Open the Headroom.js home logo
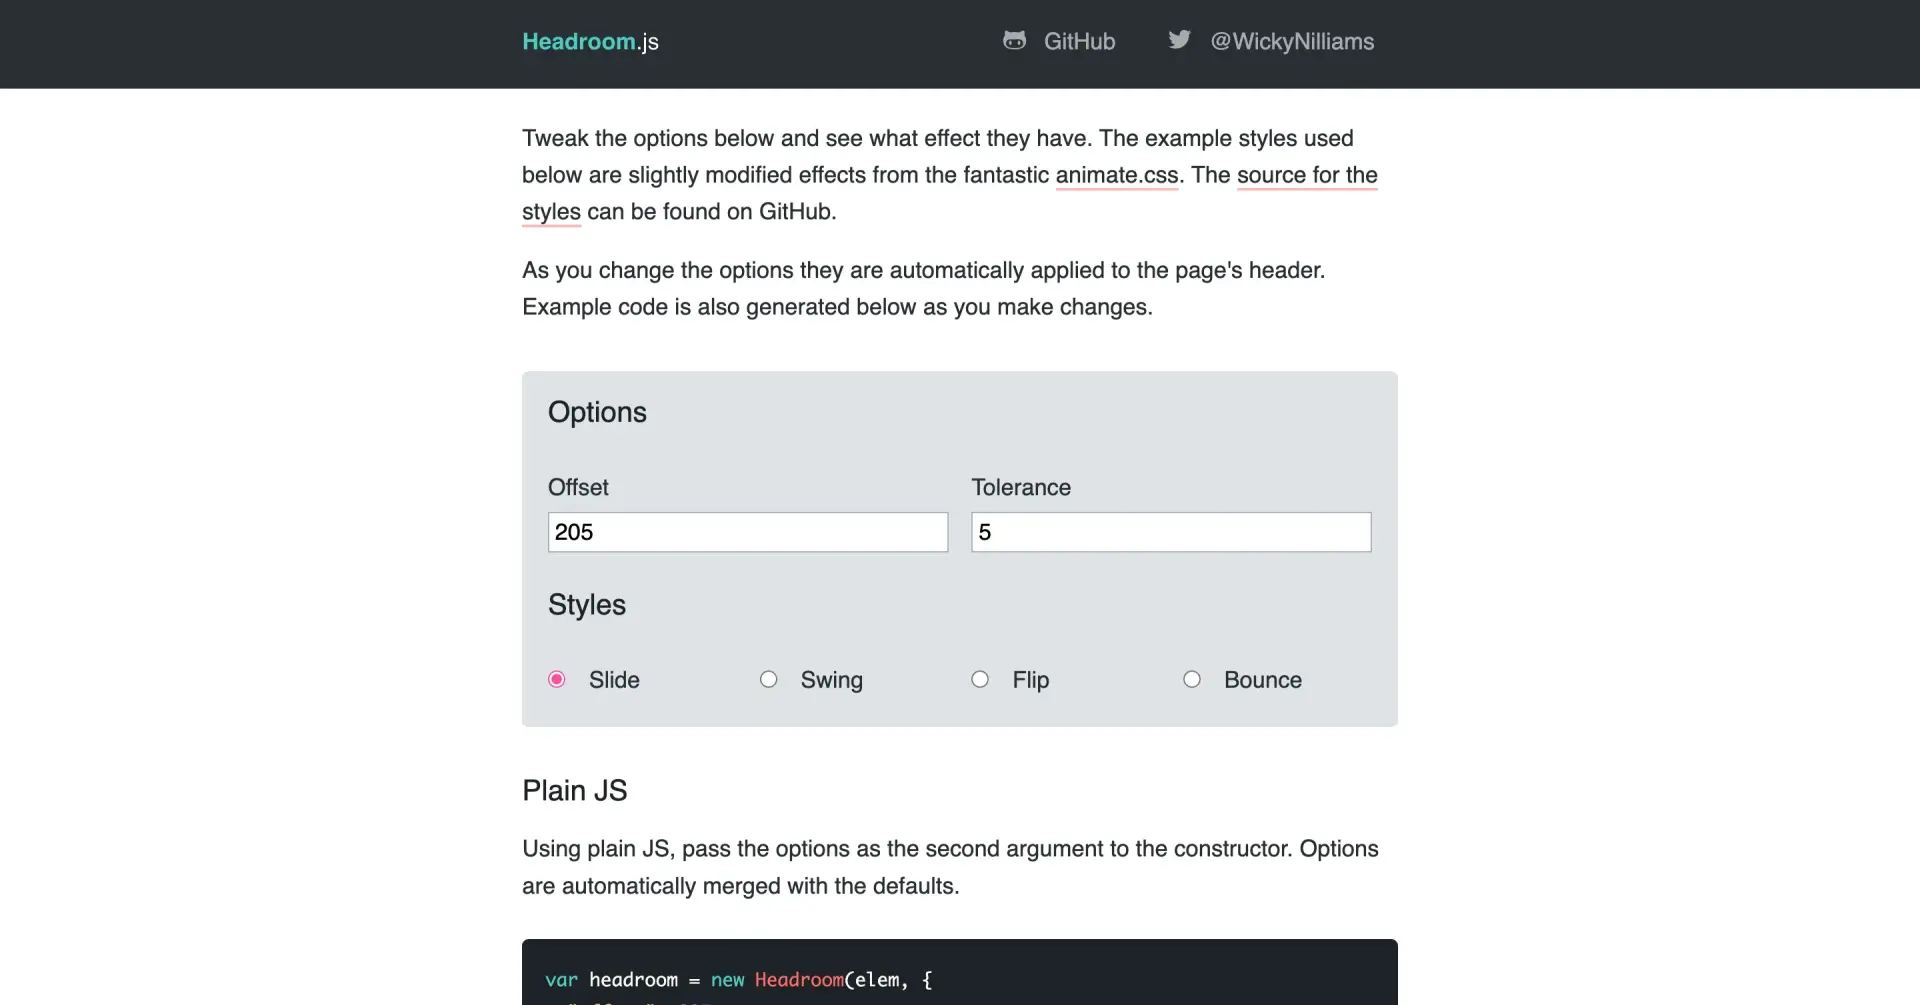The image size is (1920, 1005). 590,42
